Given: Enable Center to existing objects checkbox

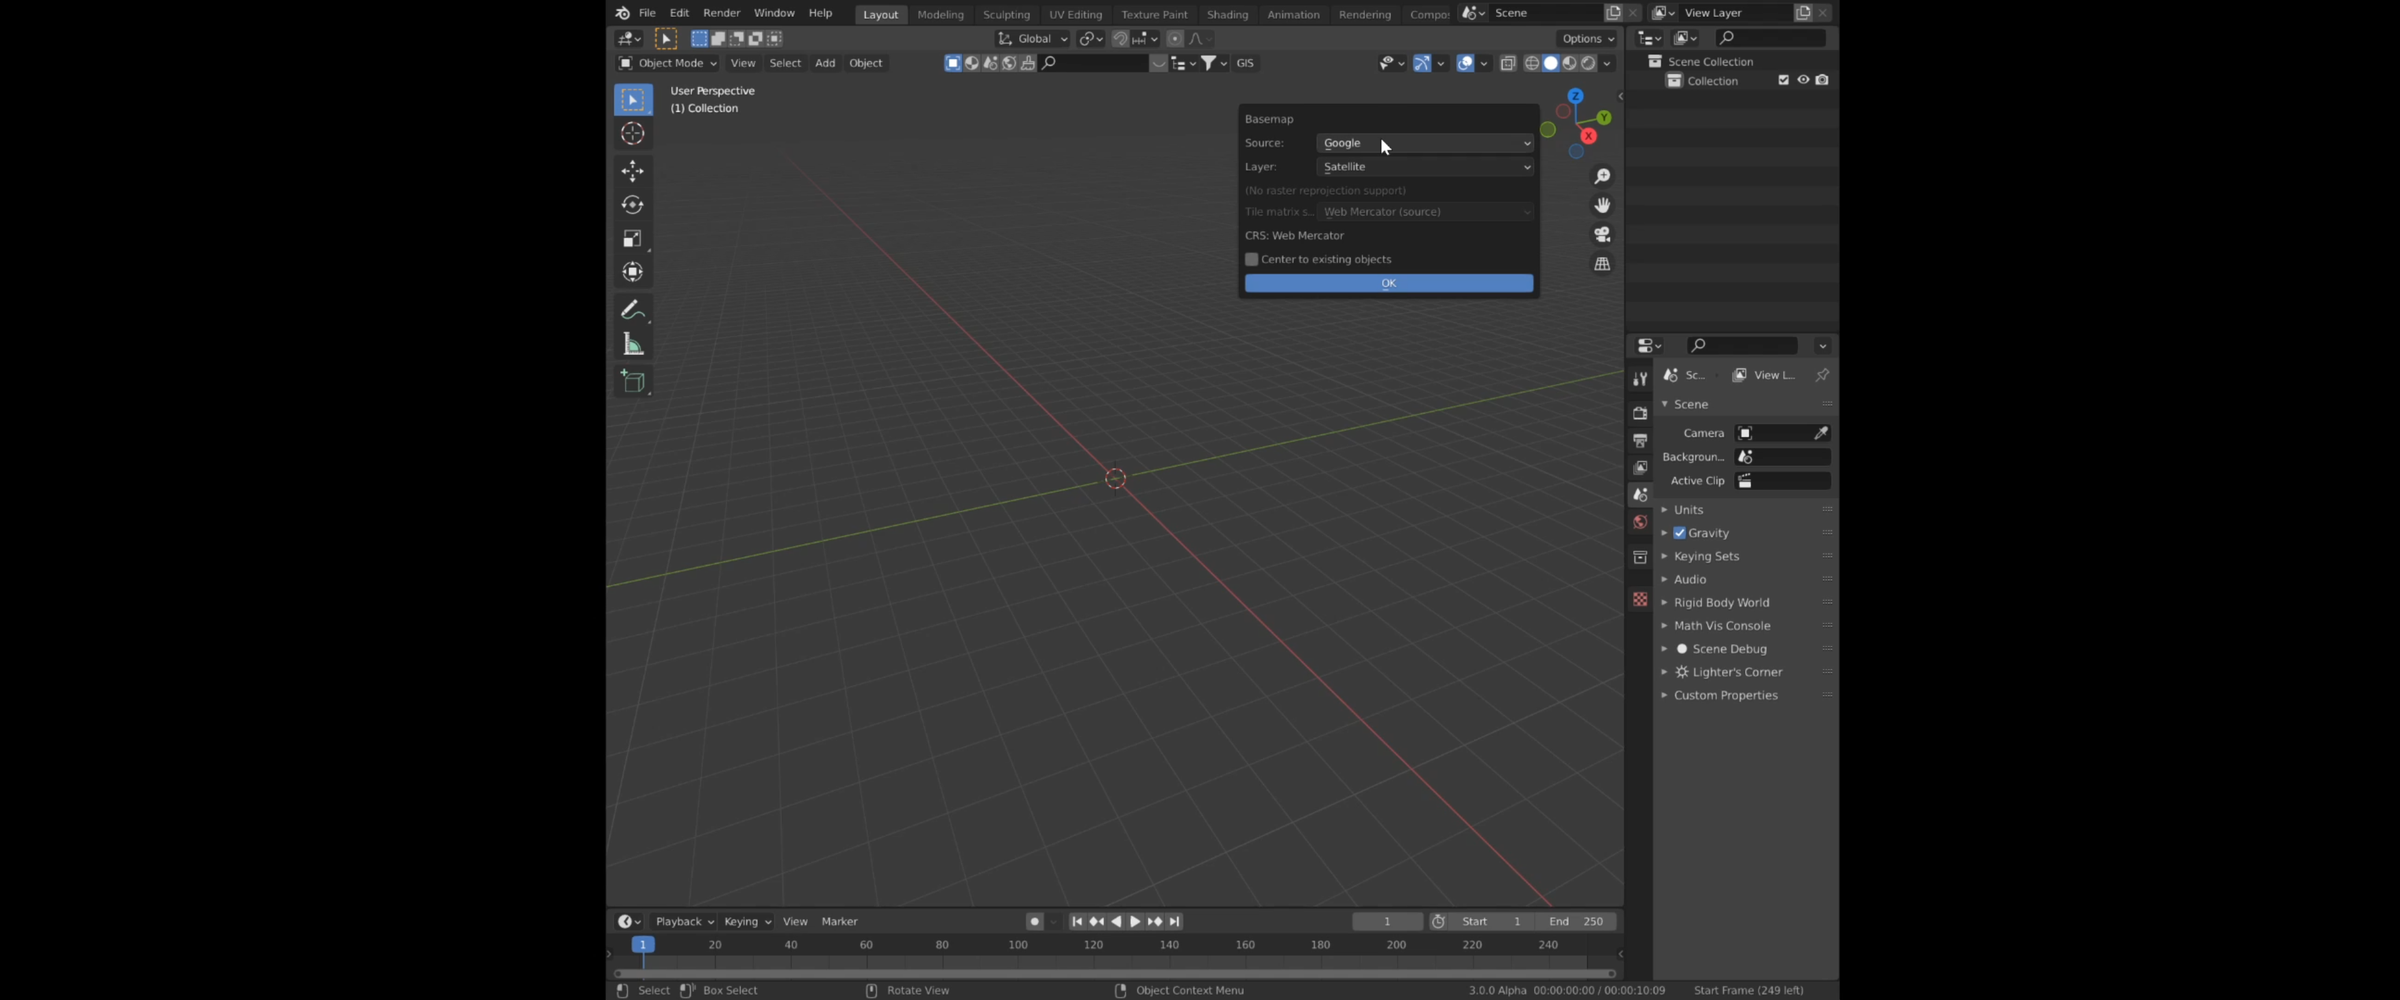Looking at the screenshot, I should point(1251,259).
